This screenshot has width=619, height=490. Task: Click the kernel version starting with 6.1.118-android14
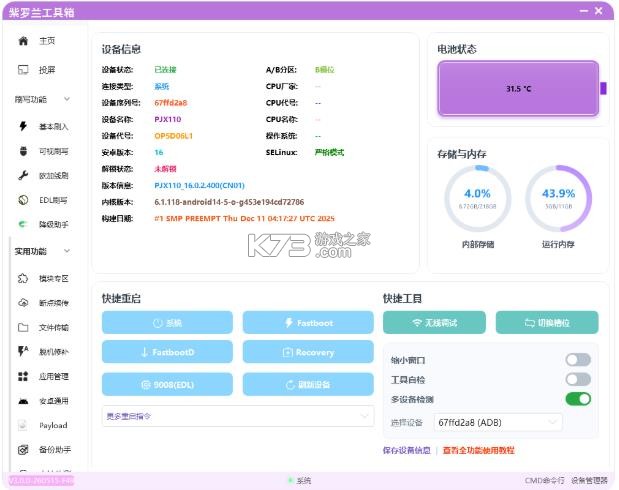pyautogui.click(x=229, y=202)
